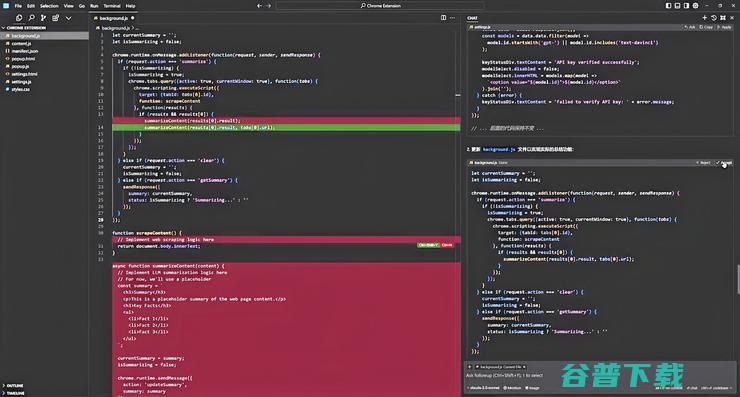Open the claude-3.5-sonnet model dropdown
The width and height of the screenshot is (740, 397).
484,388
